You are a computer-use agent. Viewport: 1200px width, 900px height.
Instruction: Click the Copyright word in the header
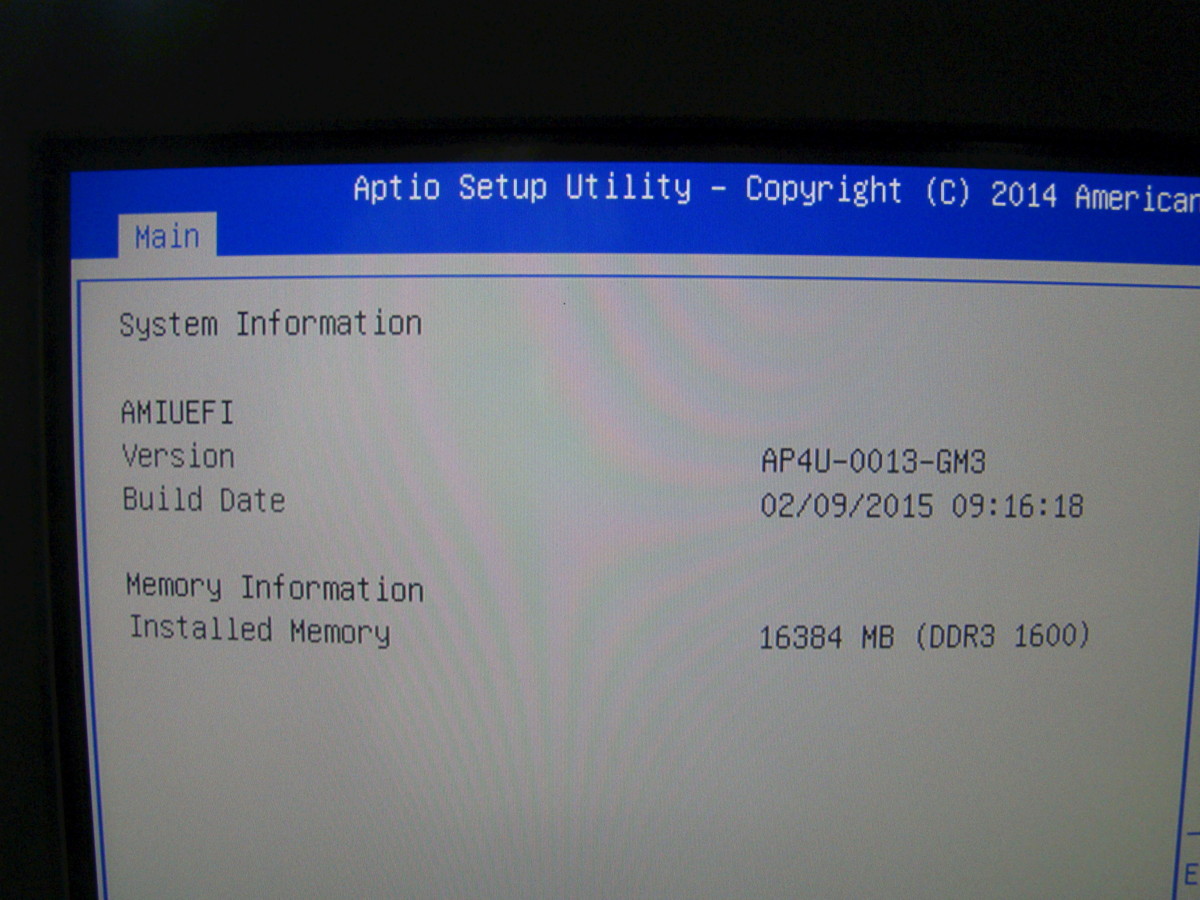click(823, 190)
